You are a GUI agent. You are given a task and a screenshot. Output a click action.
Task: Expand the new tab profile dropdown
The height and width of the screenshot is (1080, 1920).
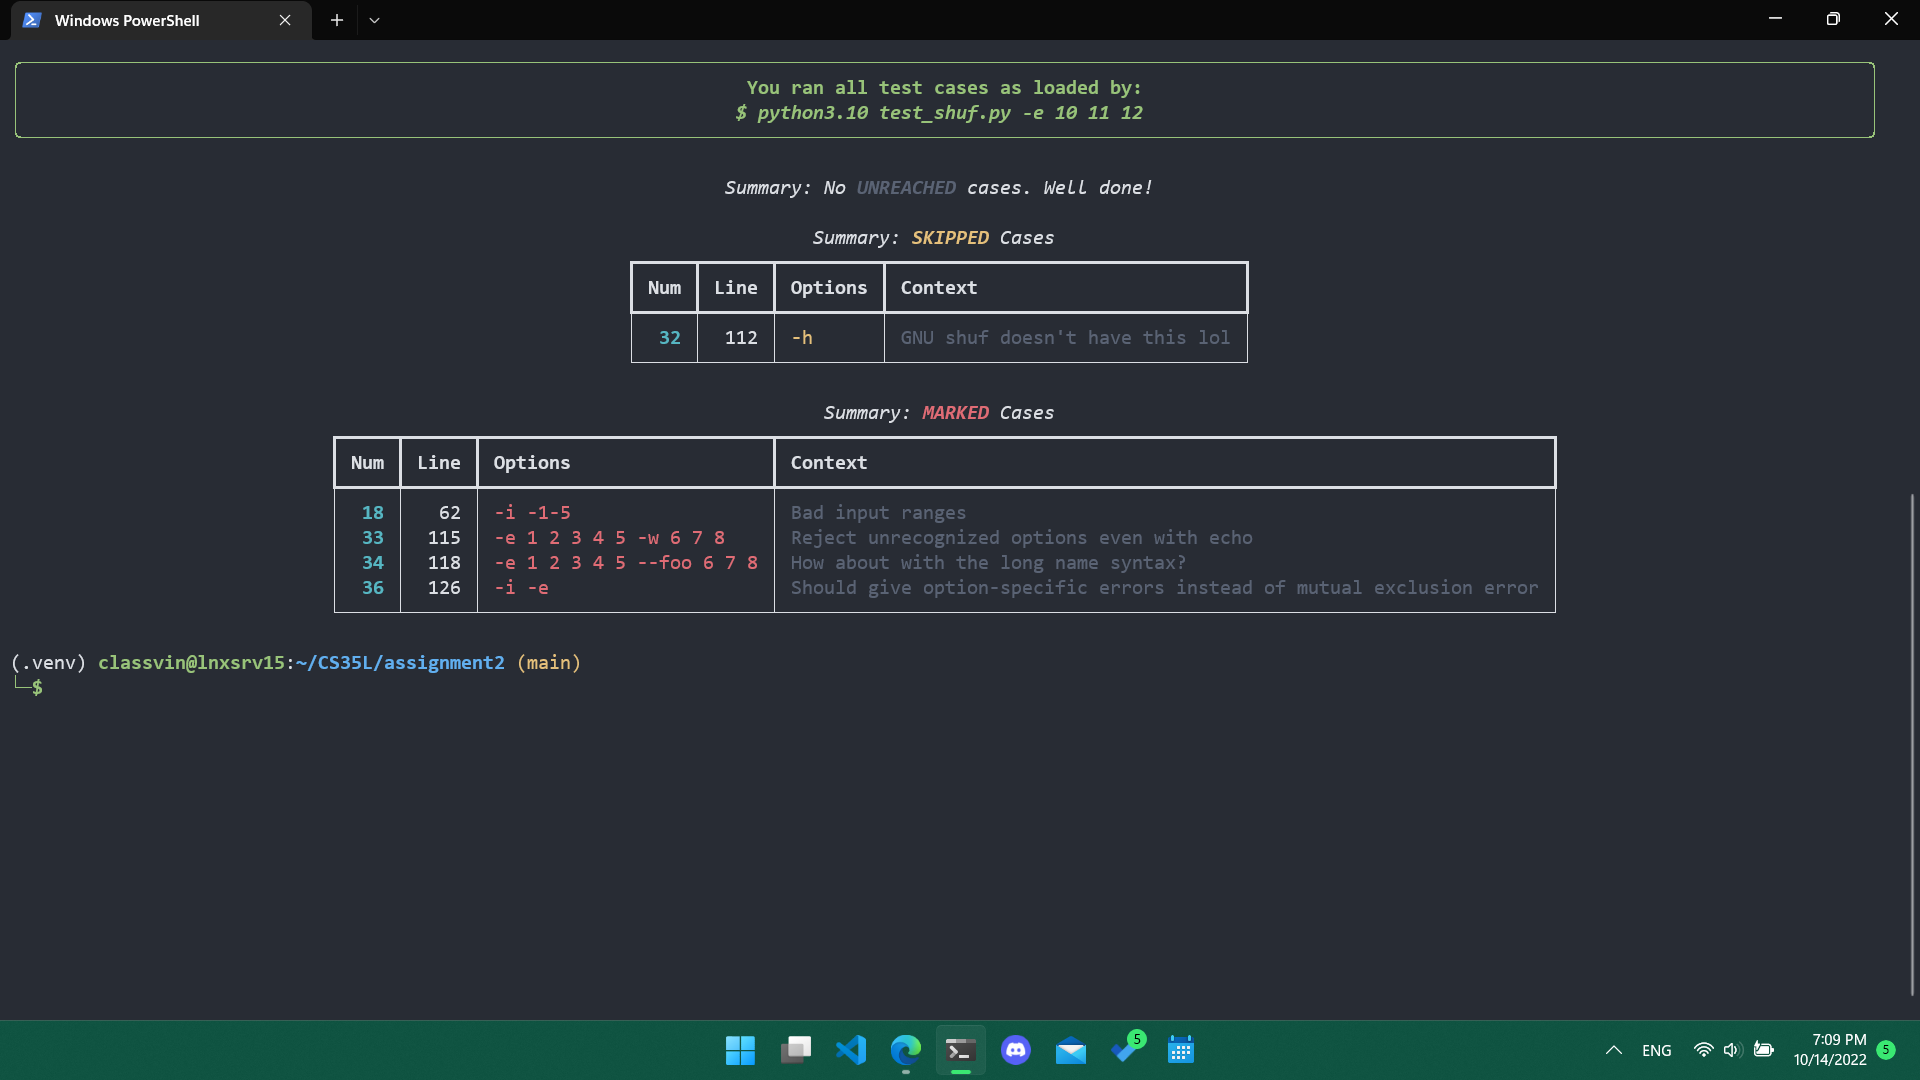tap(374, 20)
